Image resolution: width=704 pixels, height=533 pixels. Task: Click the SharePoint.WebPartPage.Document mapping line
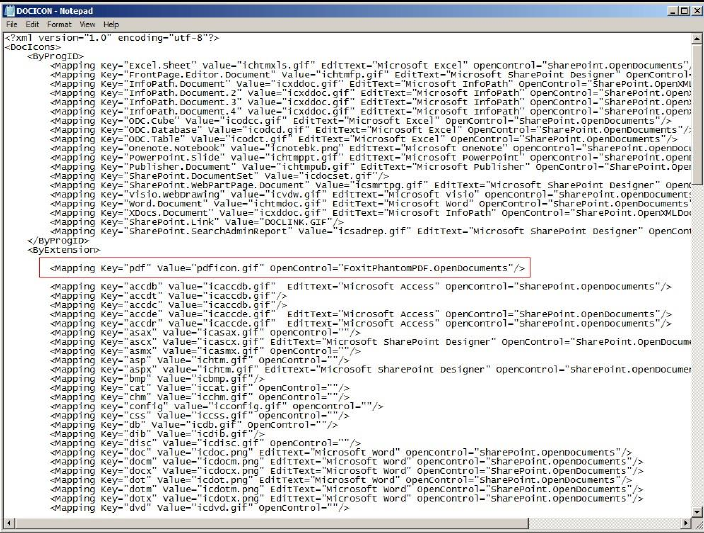tap(370, 185)
